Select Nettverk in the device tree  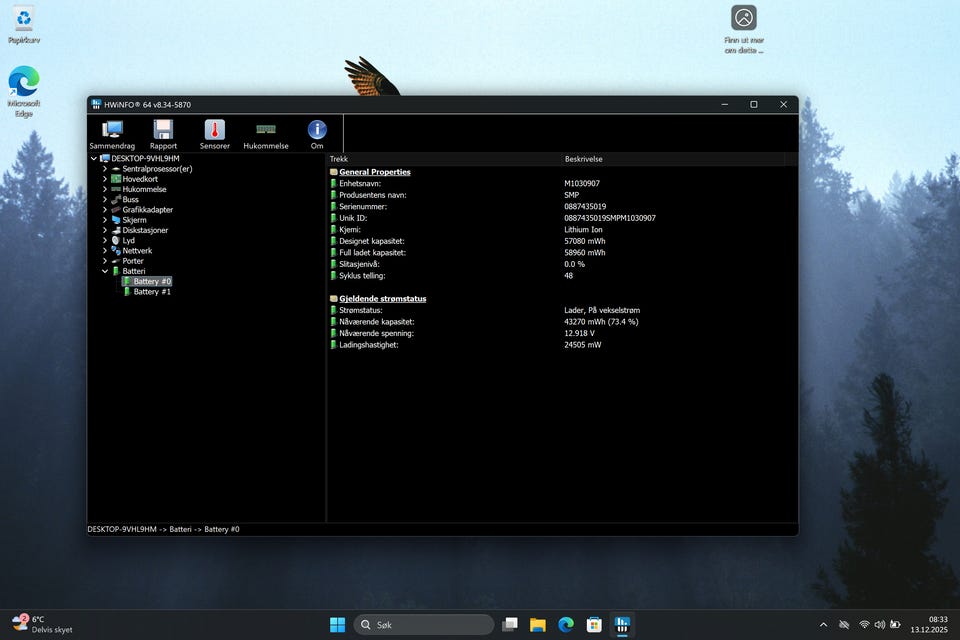click(137, 251)
